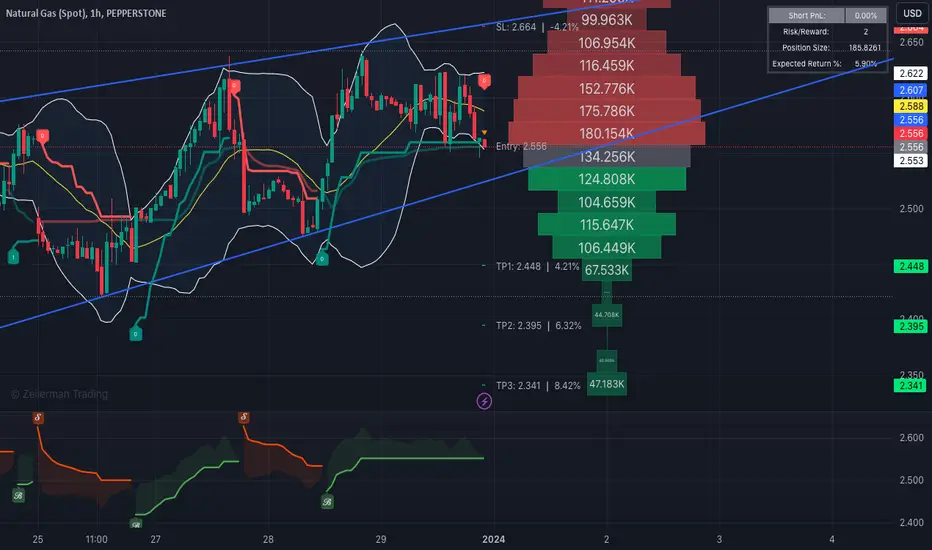Click the Expected Return % 5.90% value

point(865,64)
